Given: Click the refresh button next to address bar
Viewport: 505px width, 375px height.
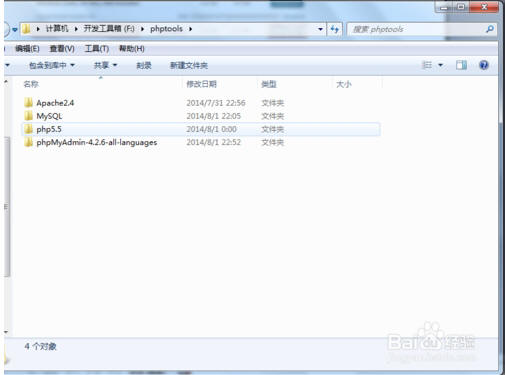Looking at the screenshot, I should [x=334, y=29].
